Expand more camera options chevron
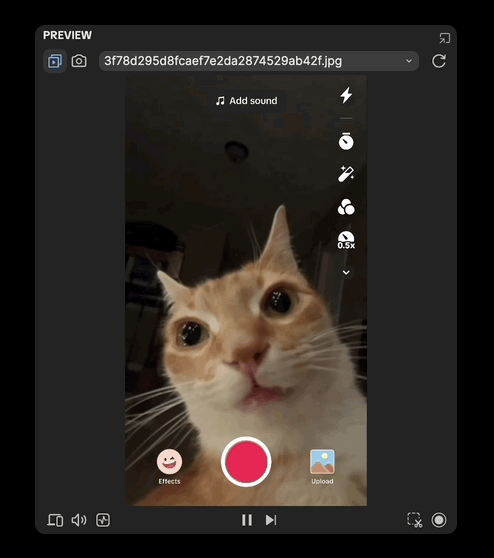This screenshot has height=558, width=494. (346, 273)
